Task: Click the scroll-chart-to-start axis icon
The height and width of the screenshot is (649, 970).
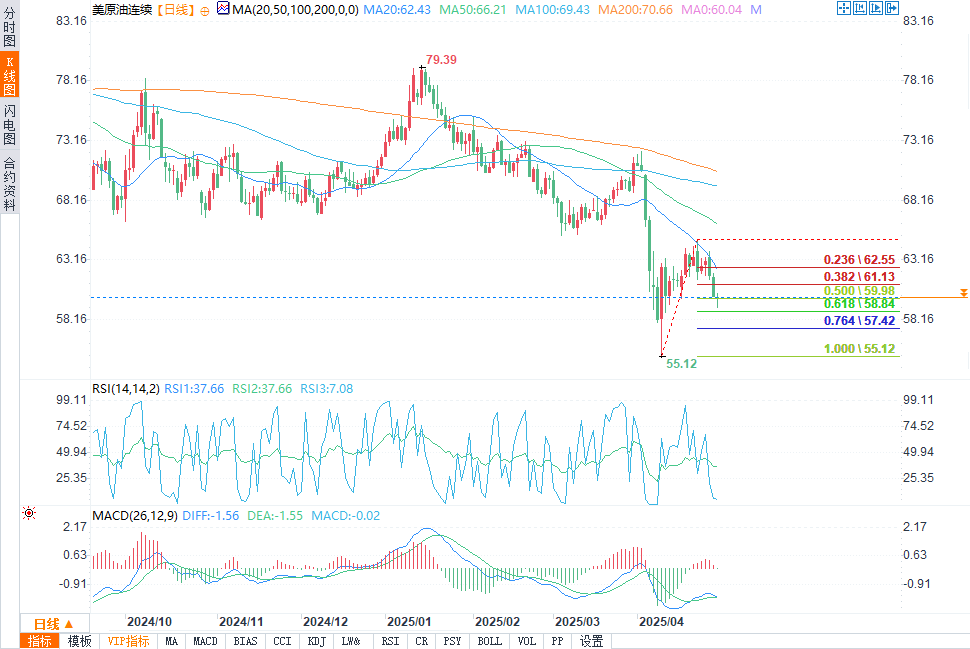Action: (860, 8)
